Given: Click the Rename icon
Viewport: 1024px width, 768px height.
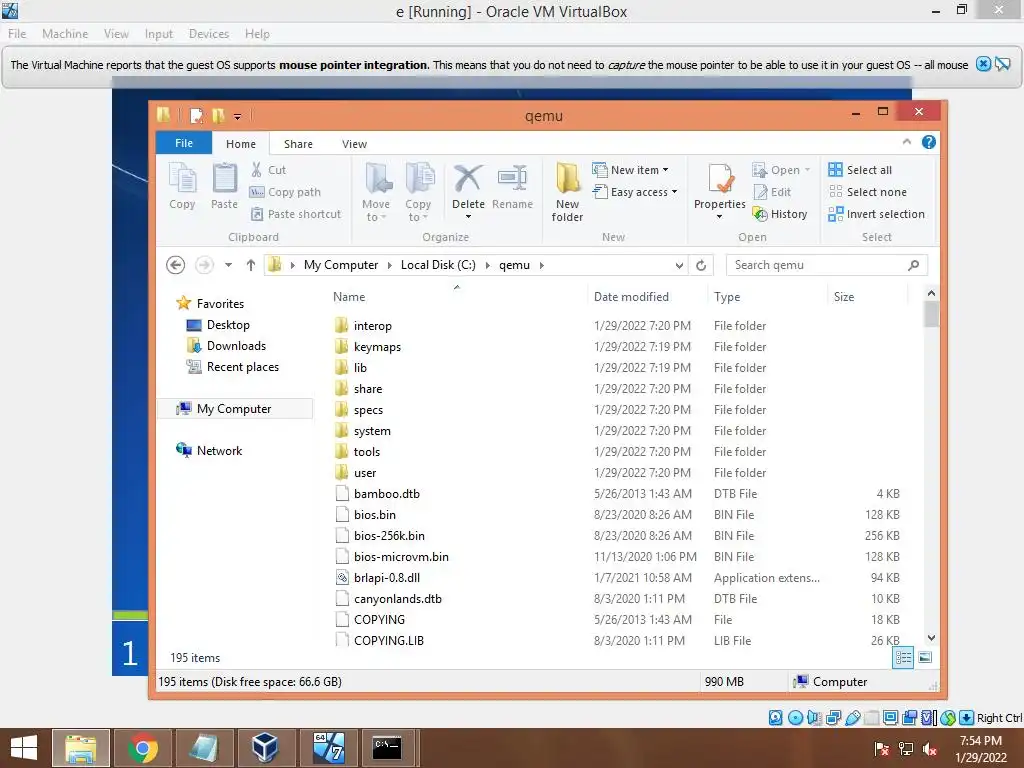Looking at the screenshot, I should click(x=512, y=178).
